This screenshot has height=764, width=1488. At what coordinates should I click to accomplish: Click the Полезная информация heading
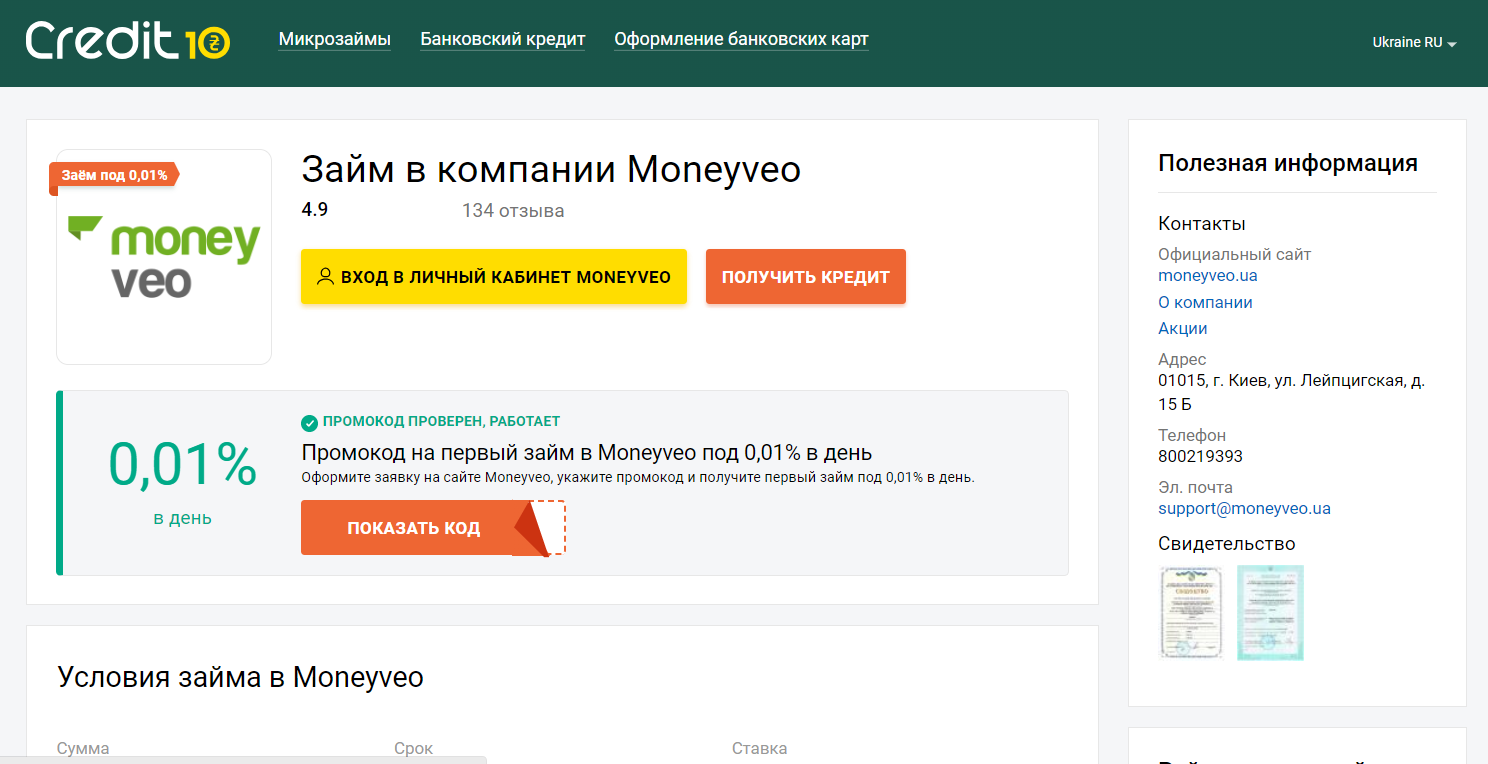pos(1288,163)
